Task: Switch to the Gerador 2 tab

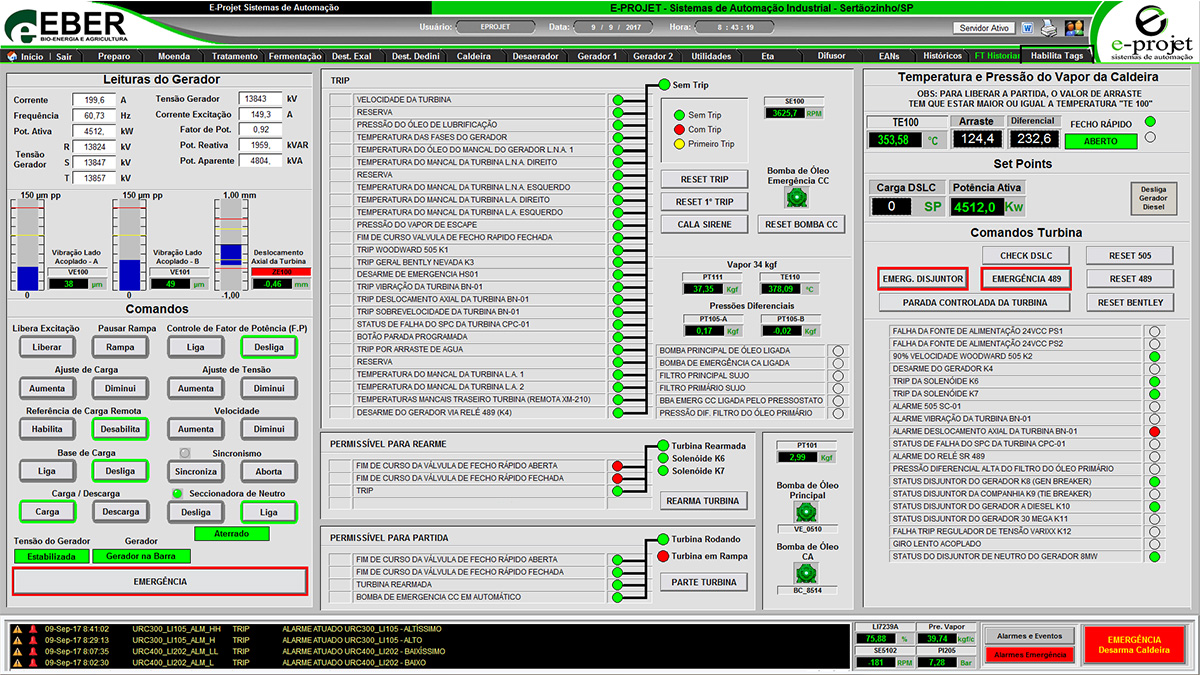Action: pos(653,57)
